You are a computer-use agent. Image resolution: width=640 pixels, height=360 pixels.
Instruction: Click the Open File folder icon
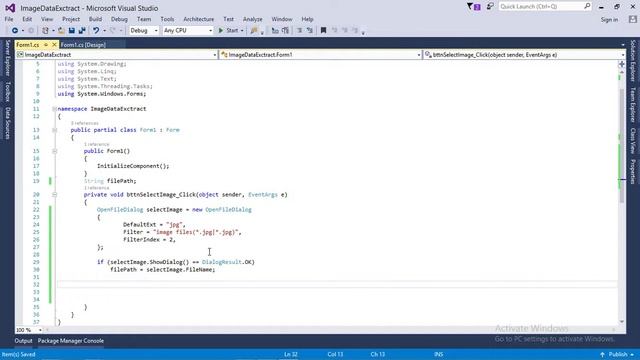point(61,31)
